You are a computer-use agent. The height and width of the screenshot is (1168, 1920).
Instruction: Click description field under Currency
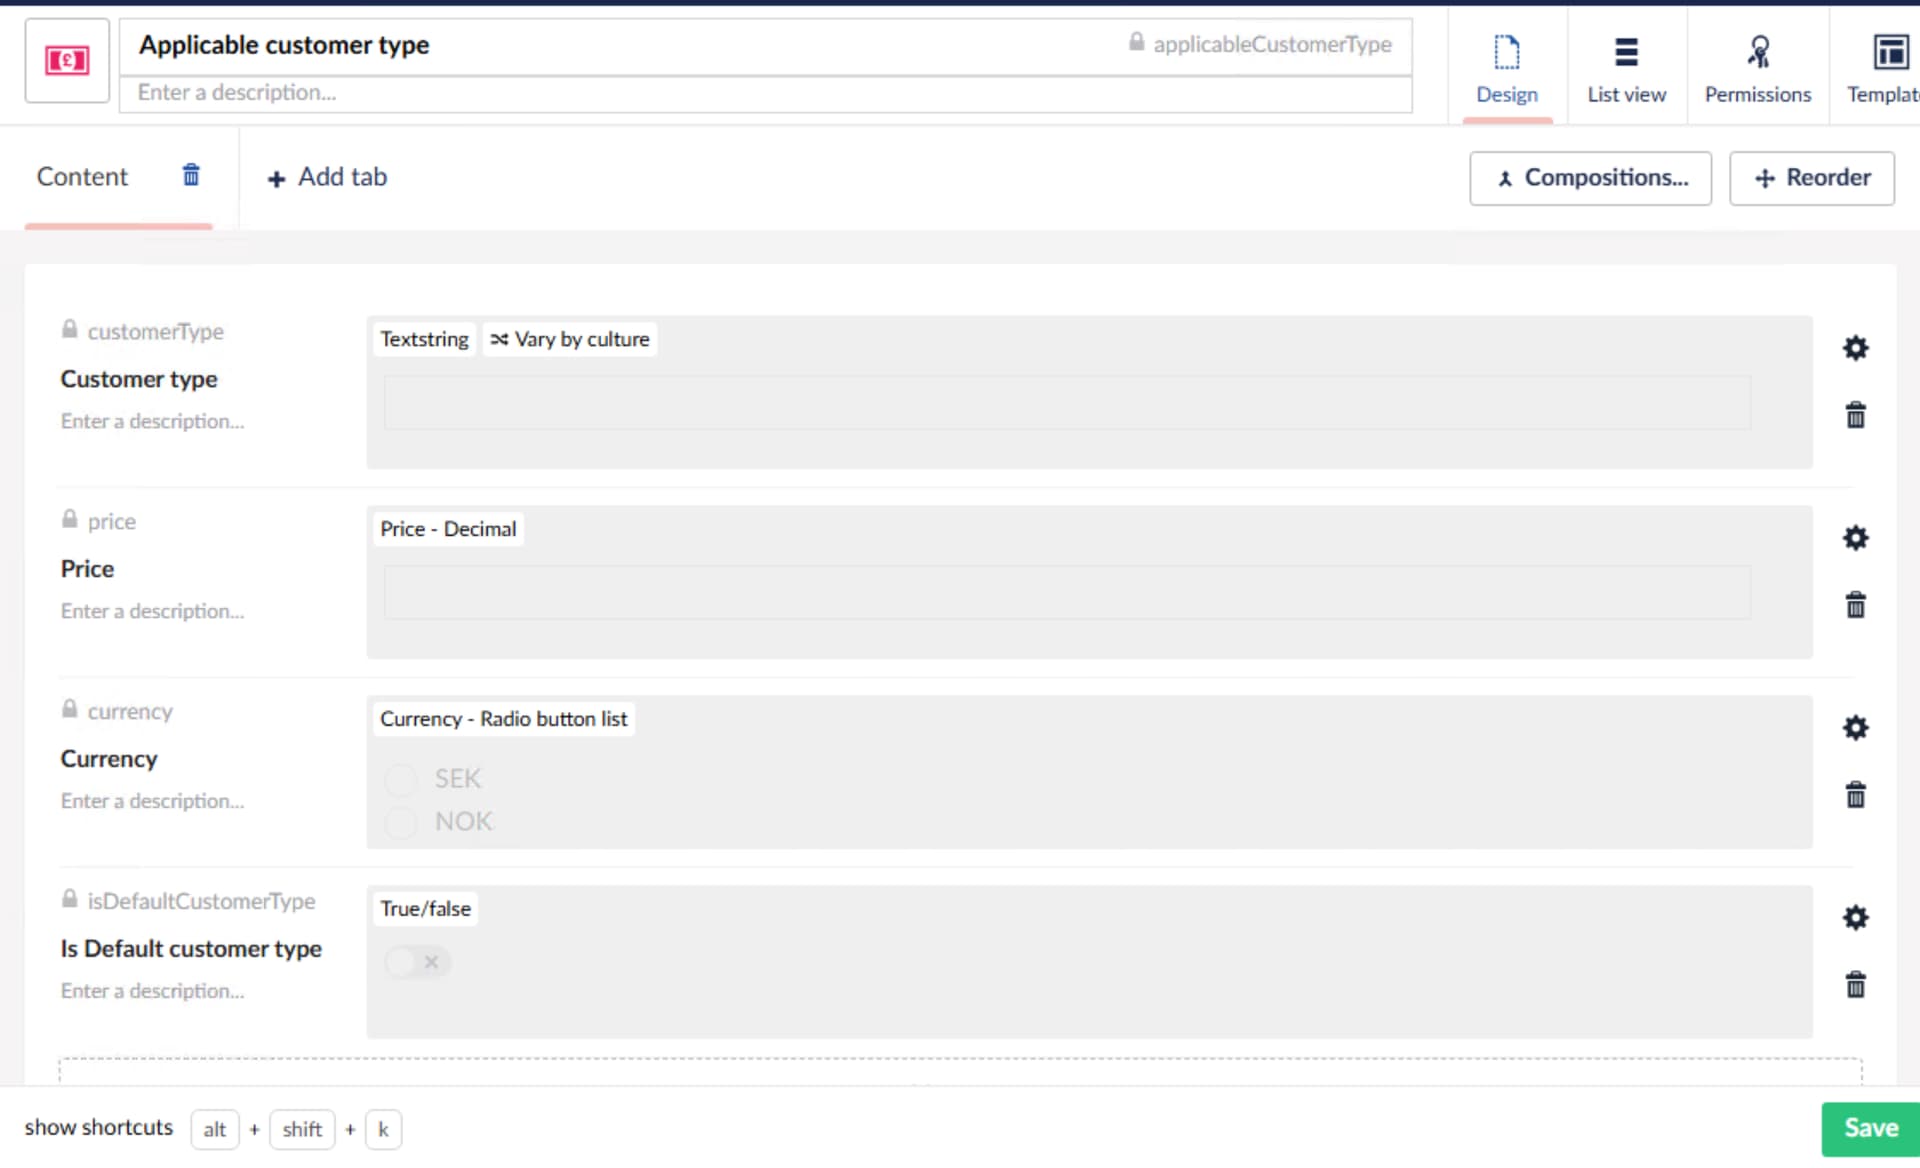pyautogui.click(x=152, y=801)
